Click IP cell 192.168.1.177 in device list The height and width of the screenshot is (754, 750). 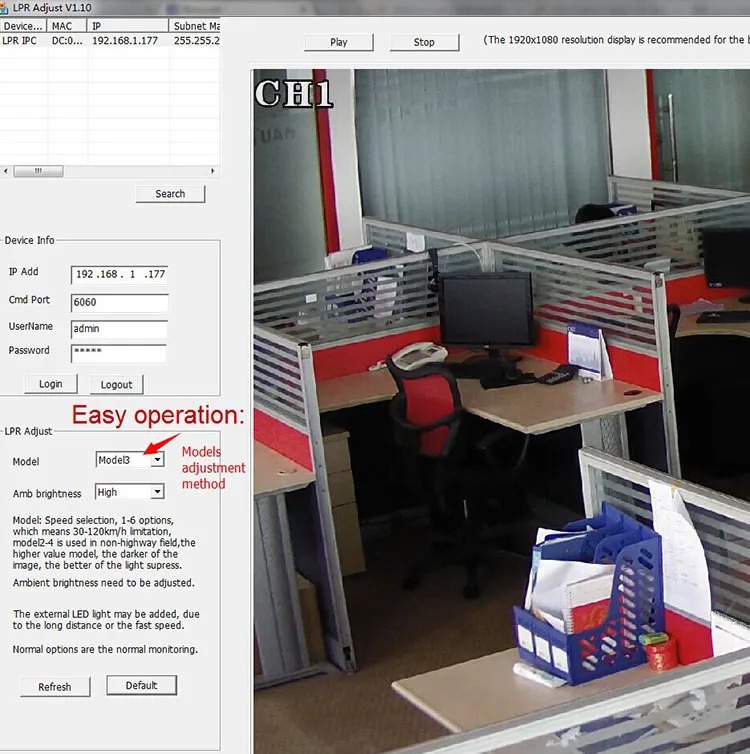pyautogui.click(x=125, y=41)
